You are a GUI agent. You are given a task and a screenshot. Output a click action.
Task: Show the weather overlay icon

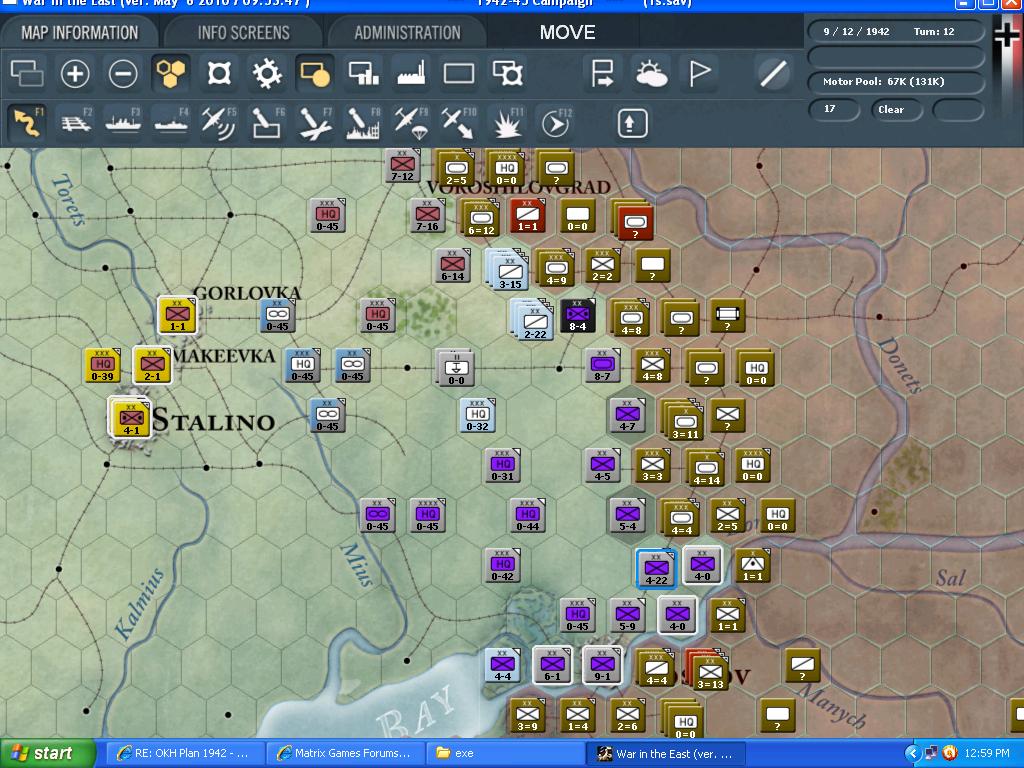click(x=650, y=73)
